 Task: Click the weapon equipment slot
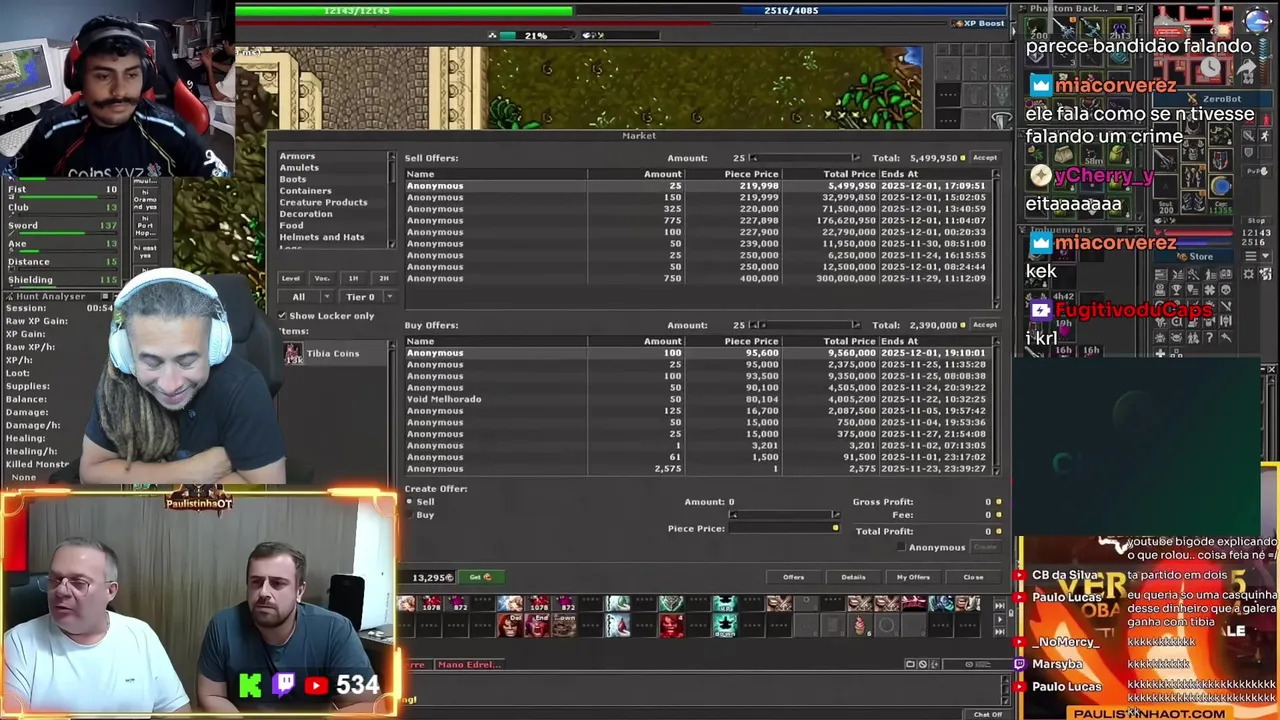[1166, 160]
